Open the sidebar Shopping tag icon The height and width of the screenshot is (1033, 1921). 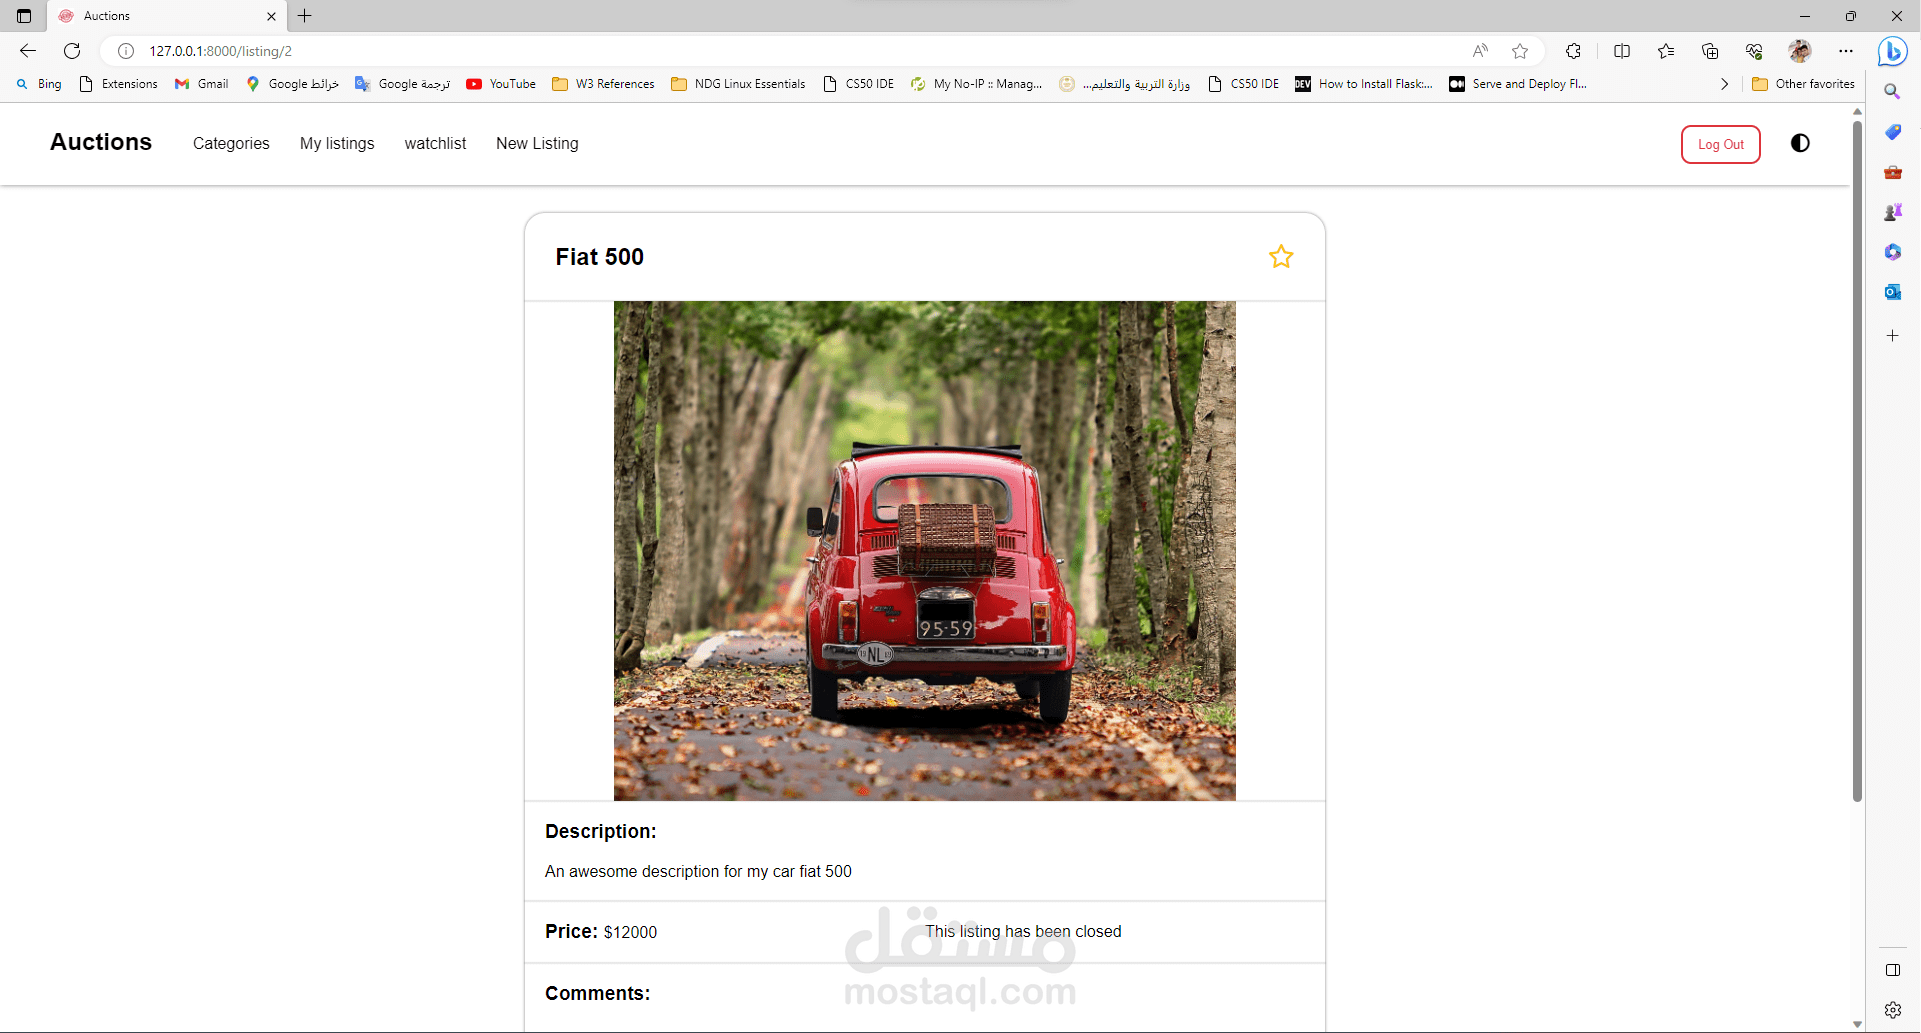[1892, 132]
